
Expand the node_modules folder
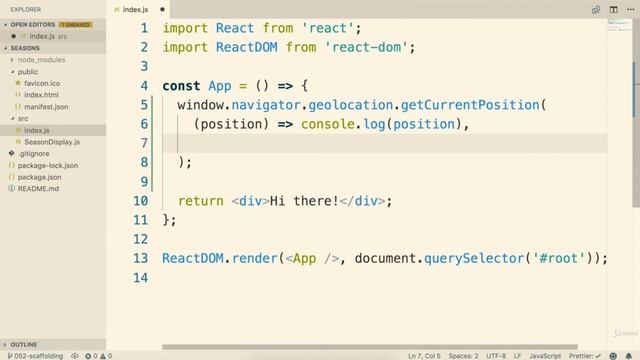pyautogui.click(x=41, y=60)
